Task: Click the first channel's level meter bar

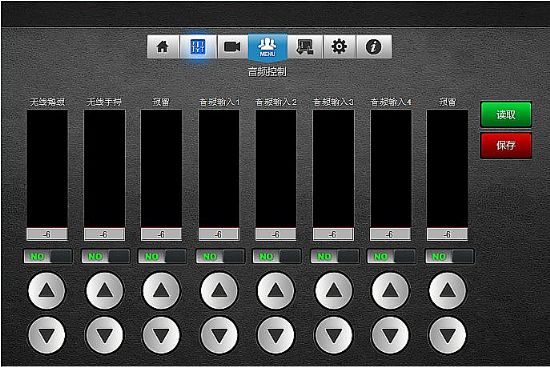Action: [x=47, y=169]
